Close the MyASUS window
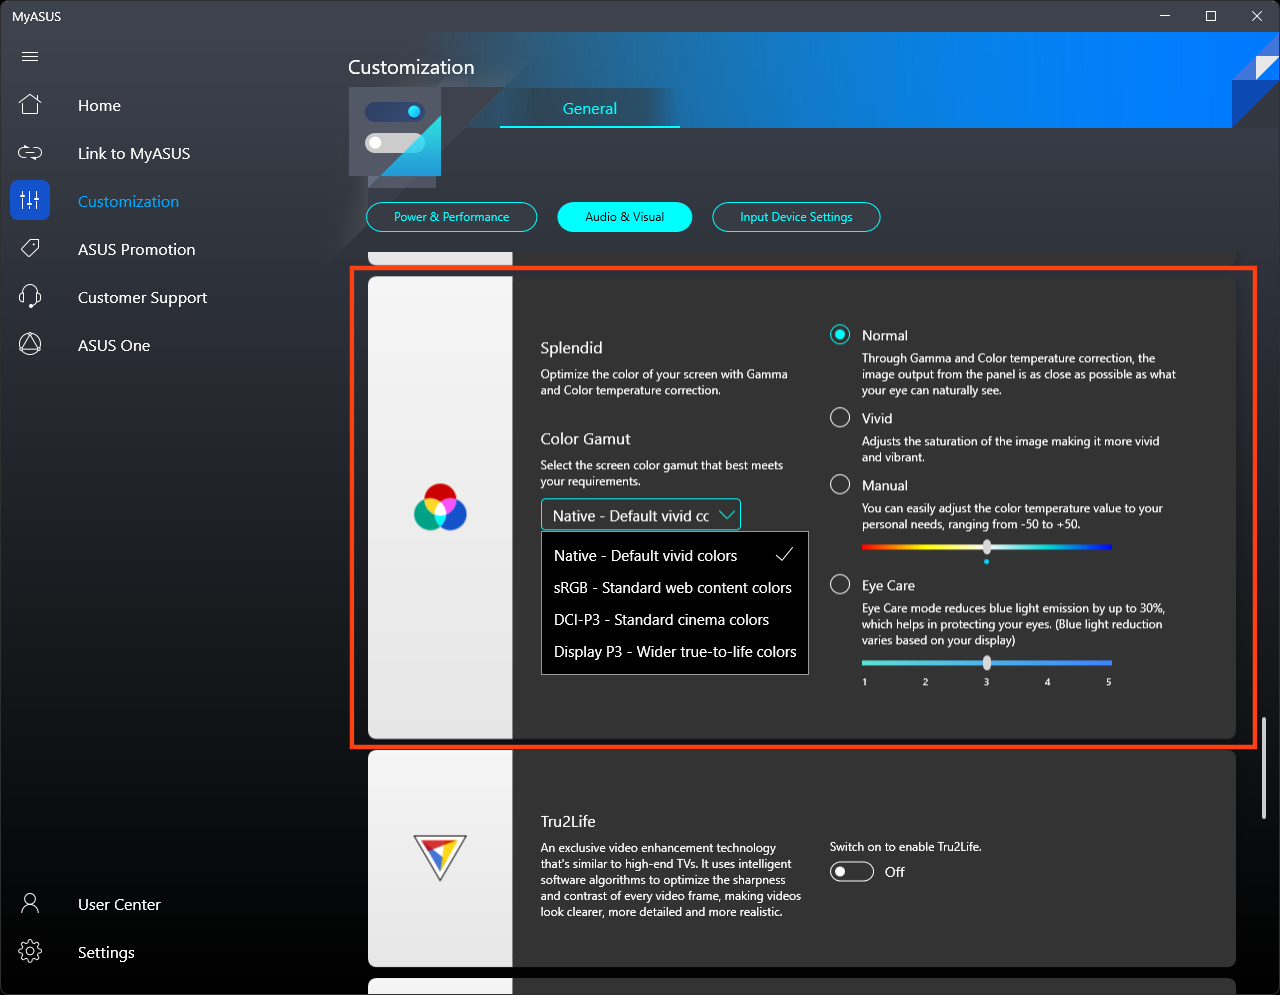The image size is (1280, 995). [1257, 16]
